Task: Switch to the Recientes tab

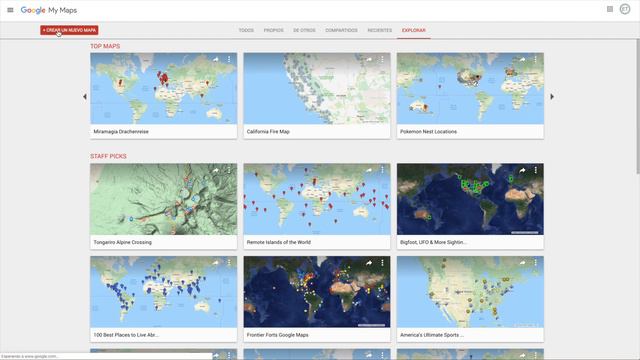Action: (380, 30)
